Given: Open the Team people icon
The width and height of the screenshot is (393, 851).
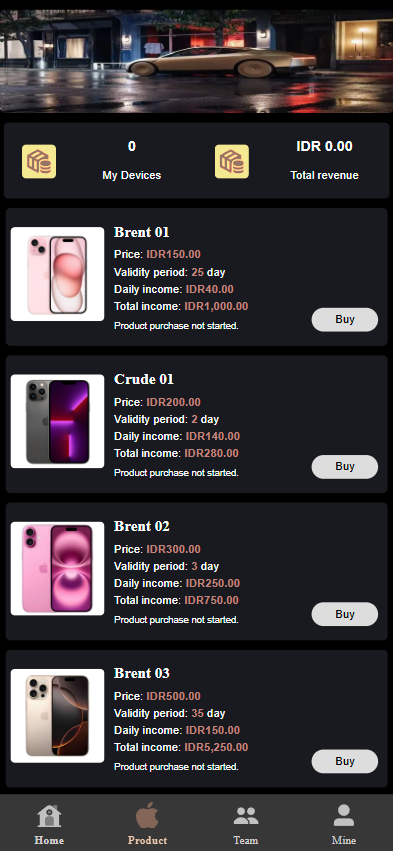Looking at the screenshot, I should click(246, 816).
